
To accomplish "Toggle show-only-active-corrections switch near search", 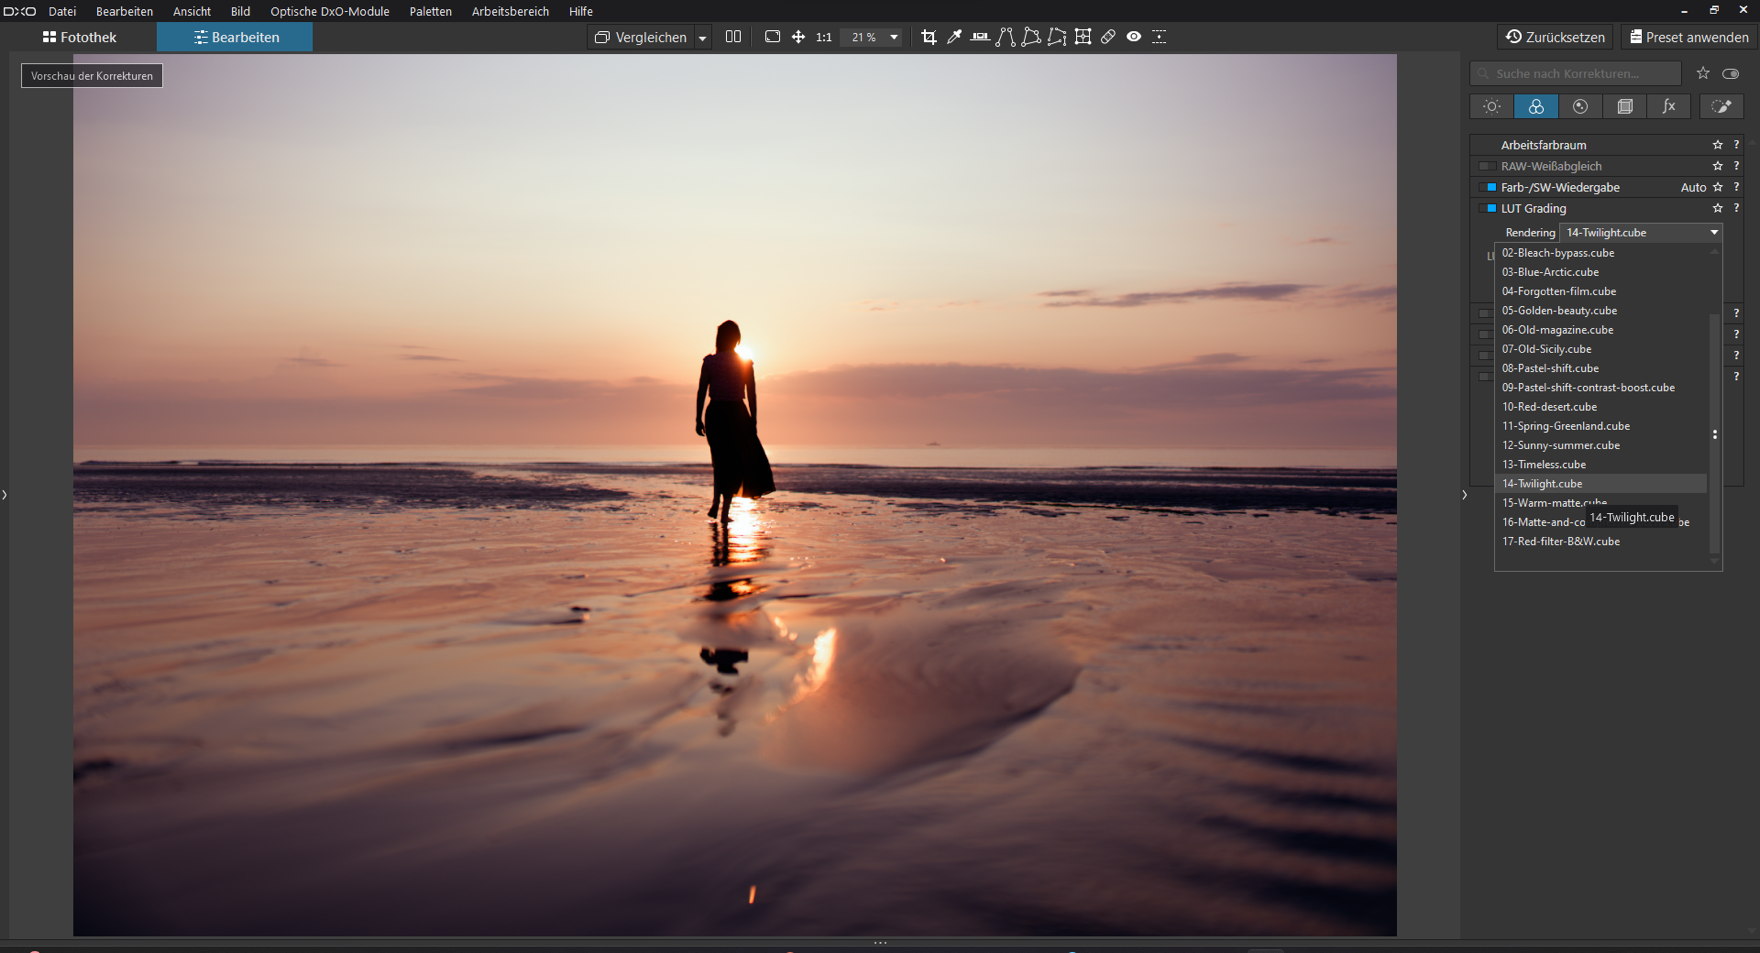I will 1731,74.
